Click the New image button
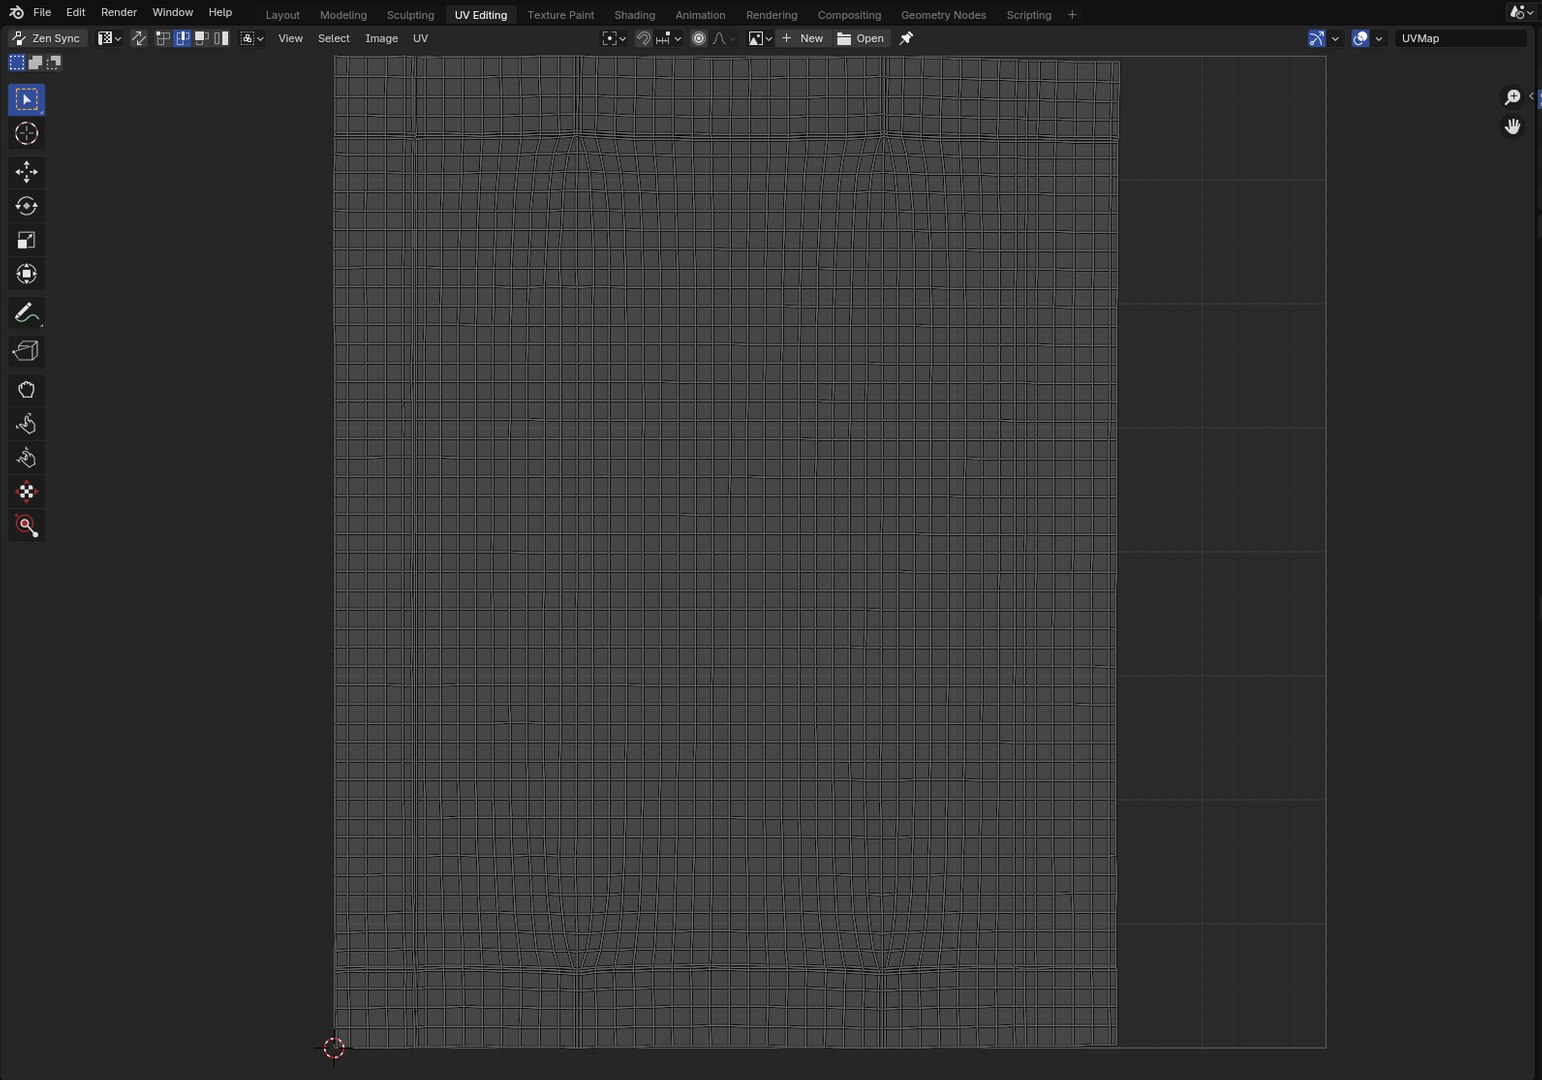This screenshot has width=1542, height=1080. coord(803,38)
